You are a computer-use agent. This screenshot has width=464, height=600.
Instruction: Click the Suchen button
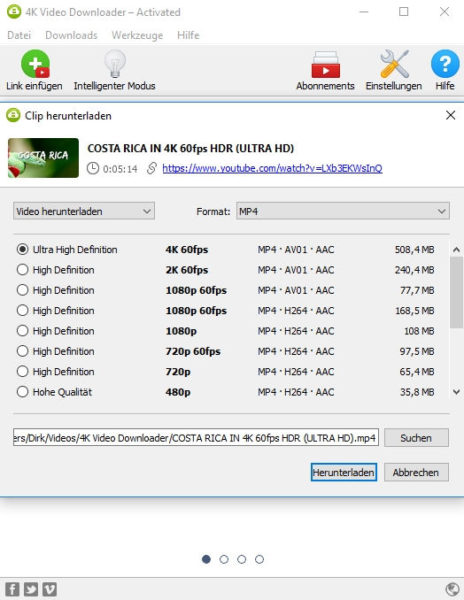416,438
